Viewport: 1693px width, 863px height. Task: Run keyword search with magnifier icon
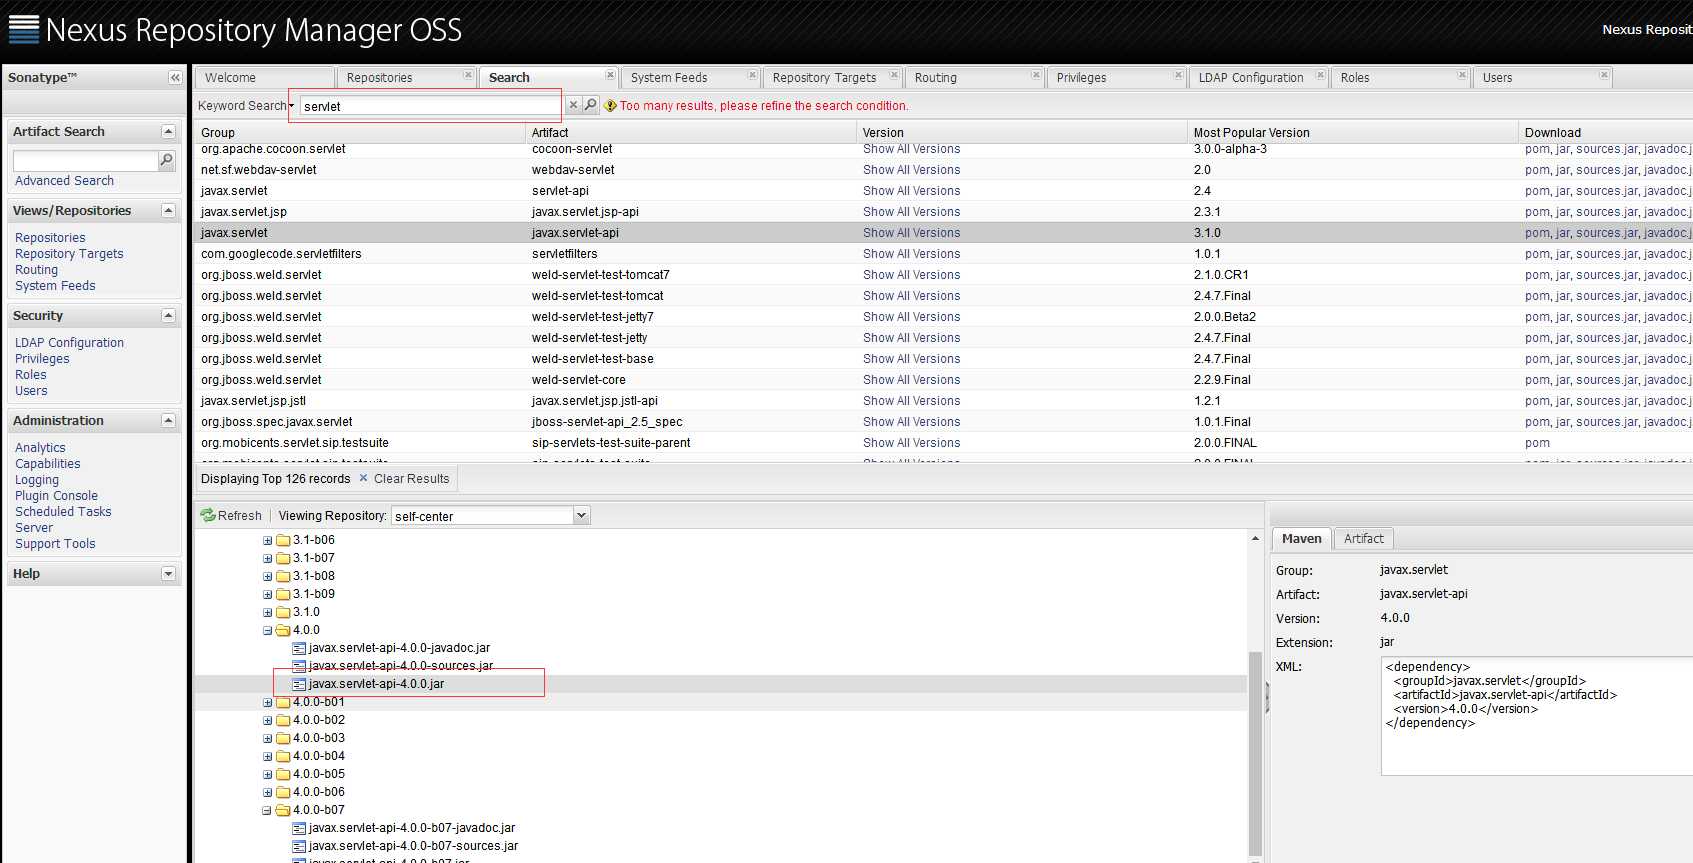click(x=590, y=105)
